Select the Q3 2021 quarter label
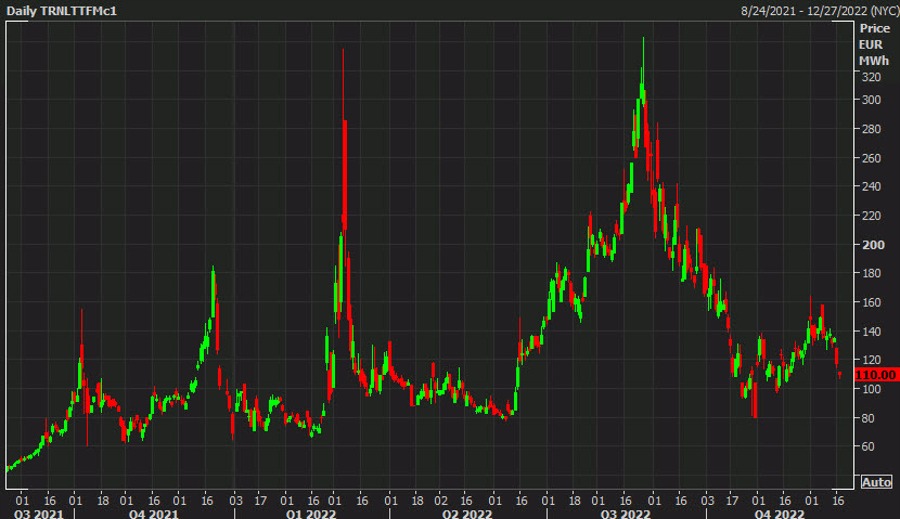Image resolution: width=900 pixels, height=519 pixels. pyautogui.click(x=26, y=511)
